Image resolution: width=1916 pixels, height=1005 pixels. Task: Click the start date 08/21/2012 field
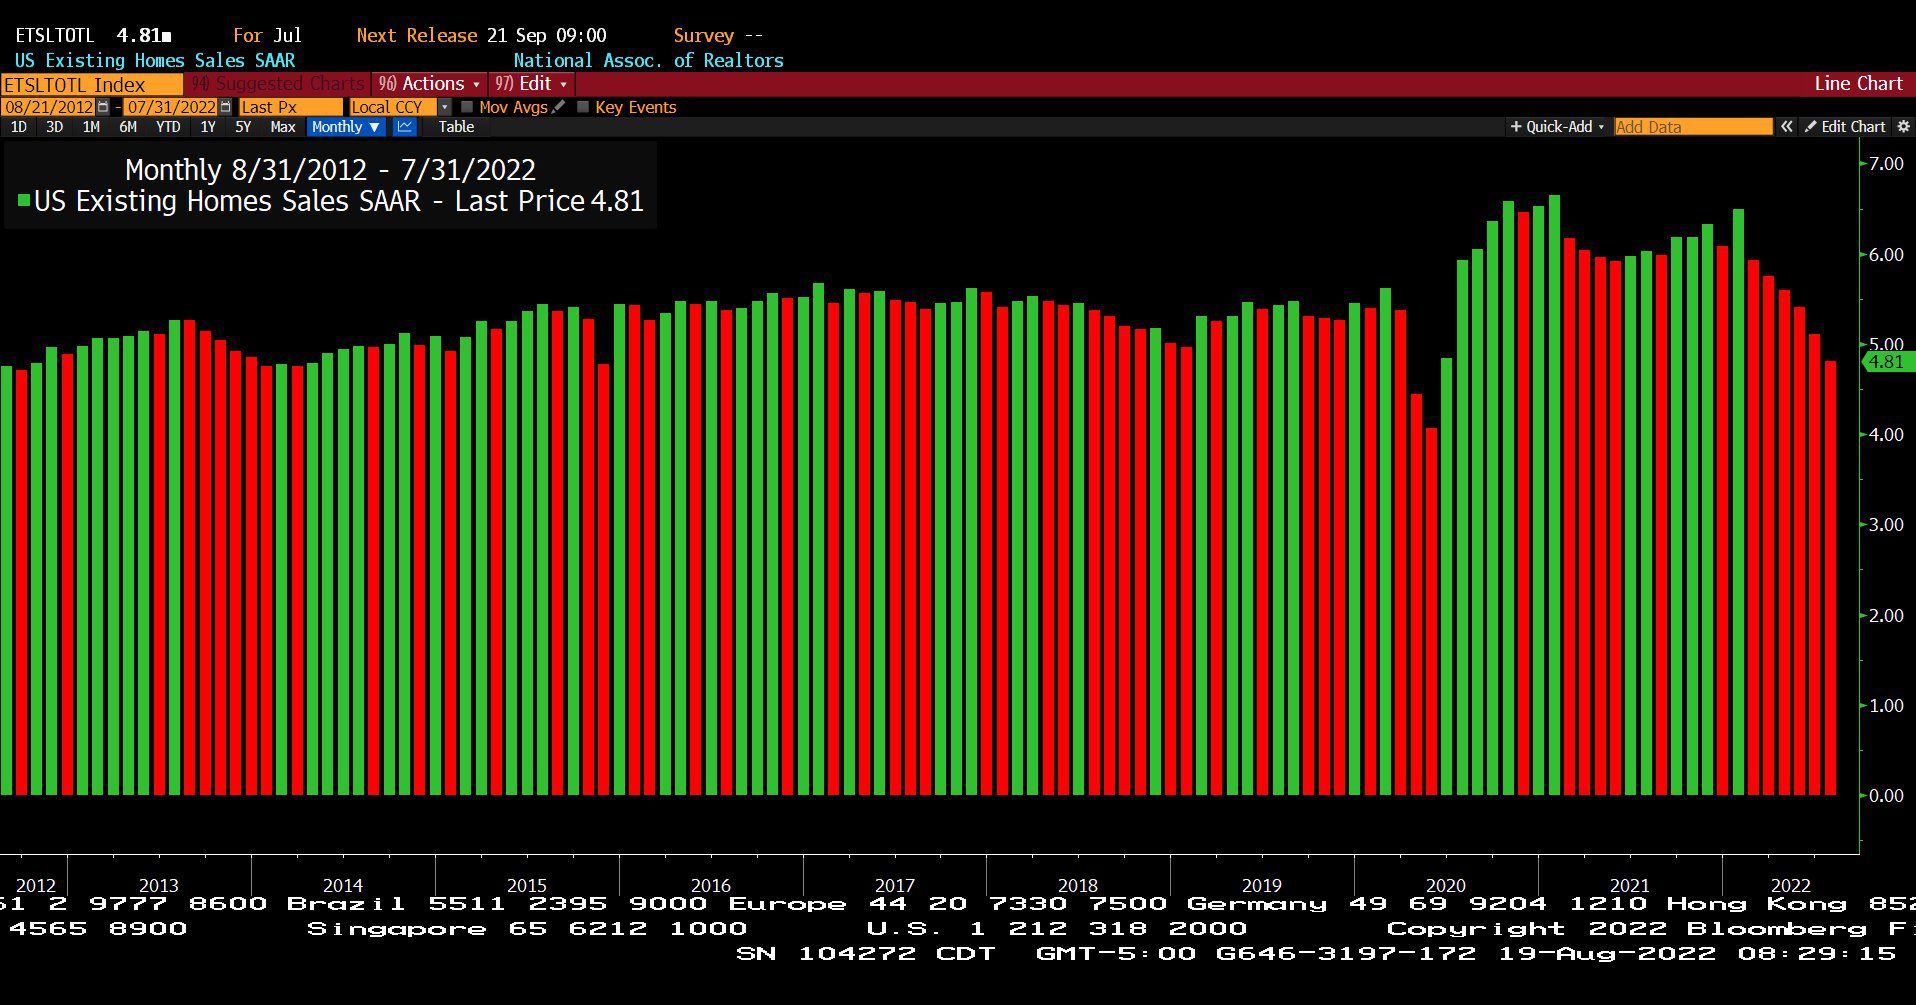click(49, 107)
